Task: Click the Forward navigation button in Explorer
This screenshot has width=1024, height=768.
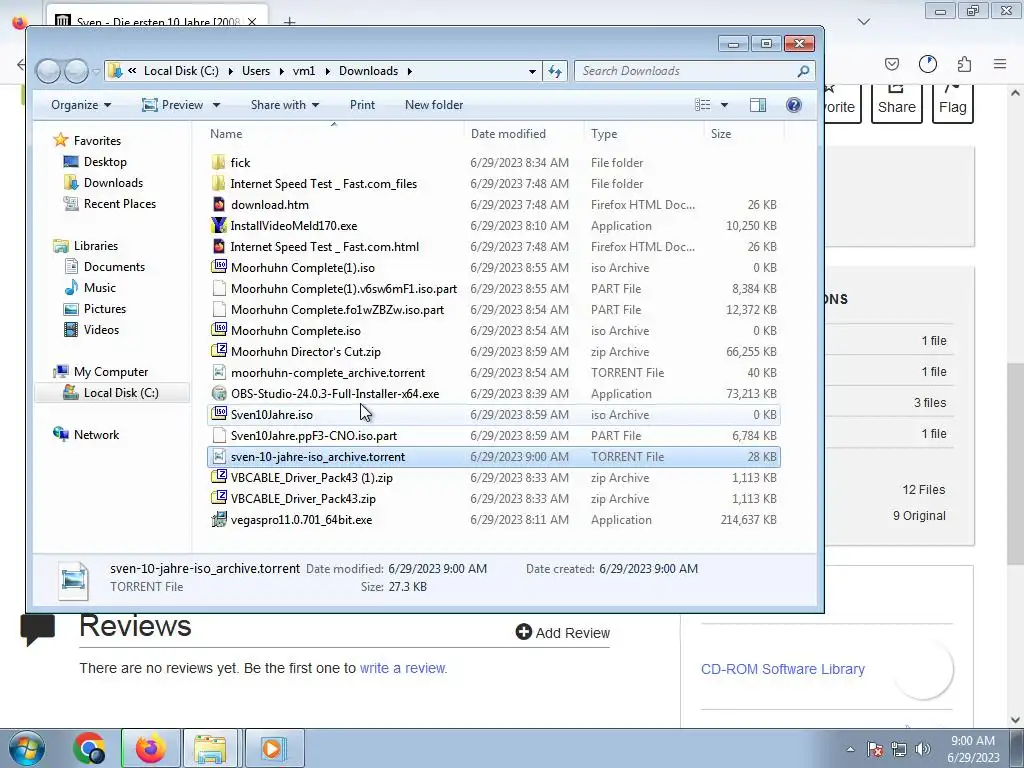Action: tap(76, 71)
